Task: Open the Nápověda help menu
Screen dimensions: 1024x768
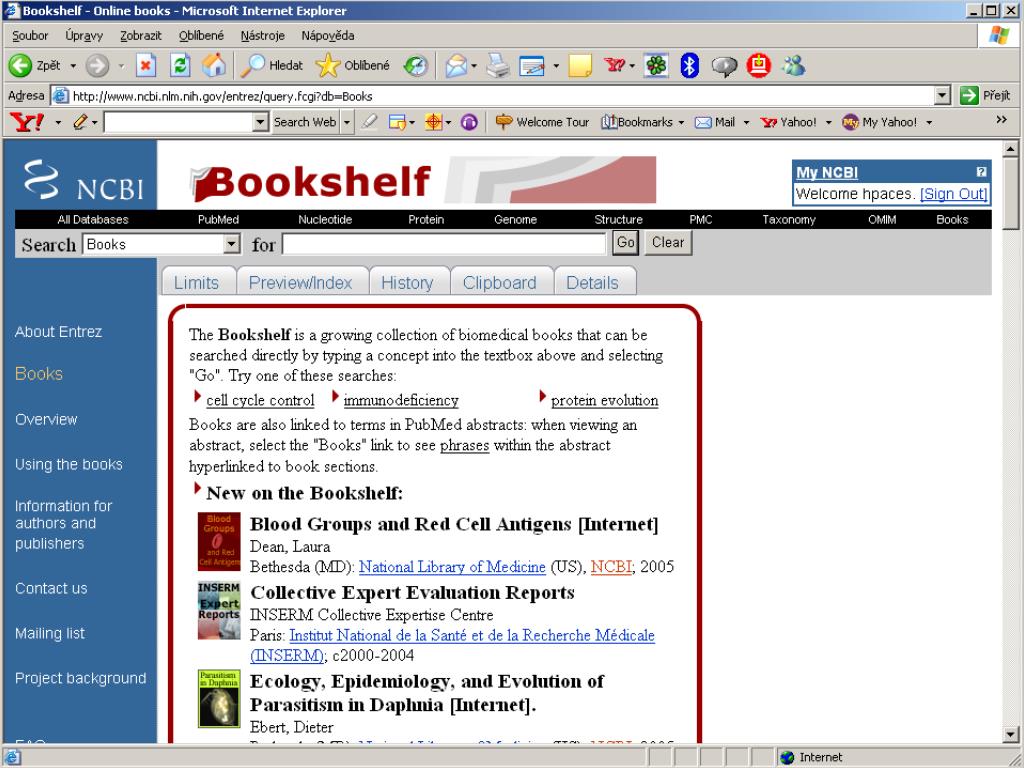Action: [328, 36]
